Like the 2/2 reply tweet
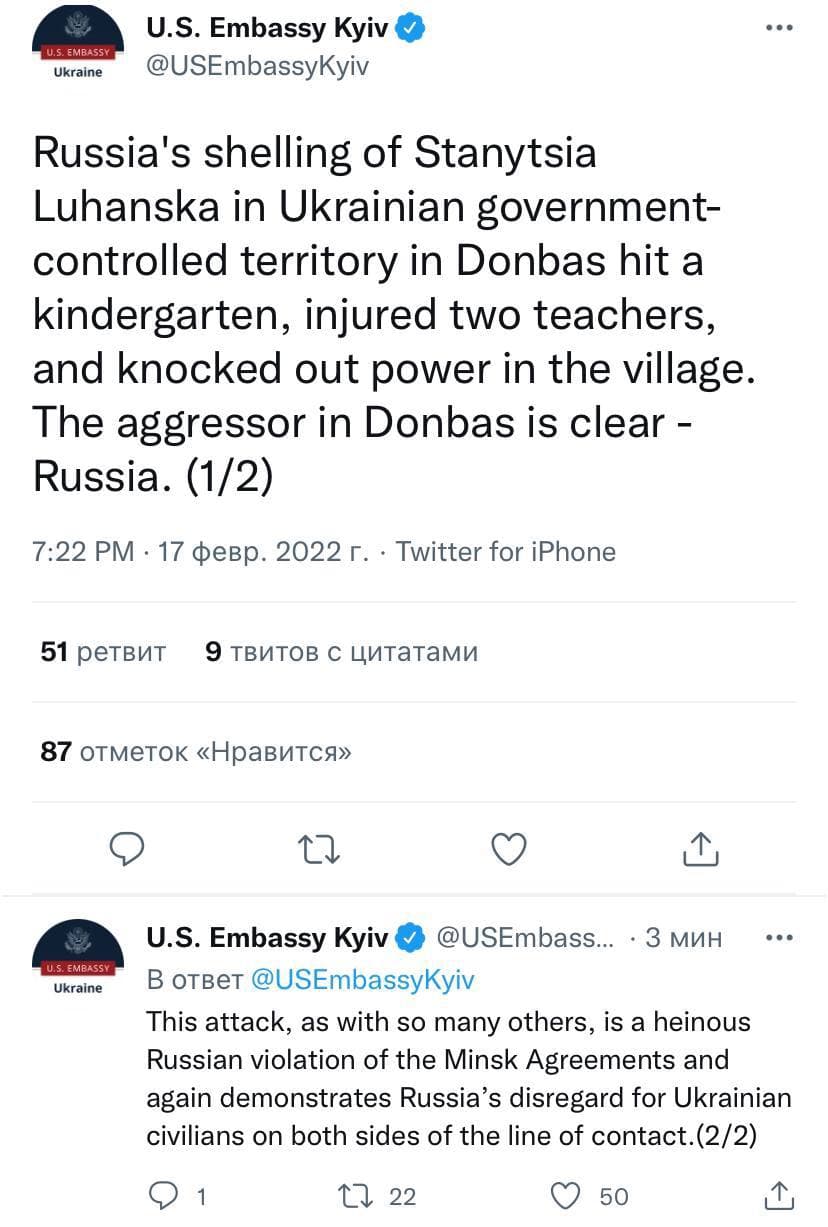Screen dimensions: 828x1227 click(567, 1195)
